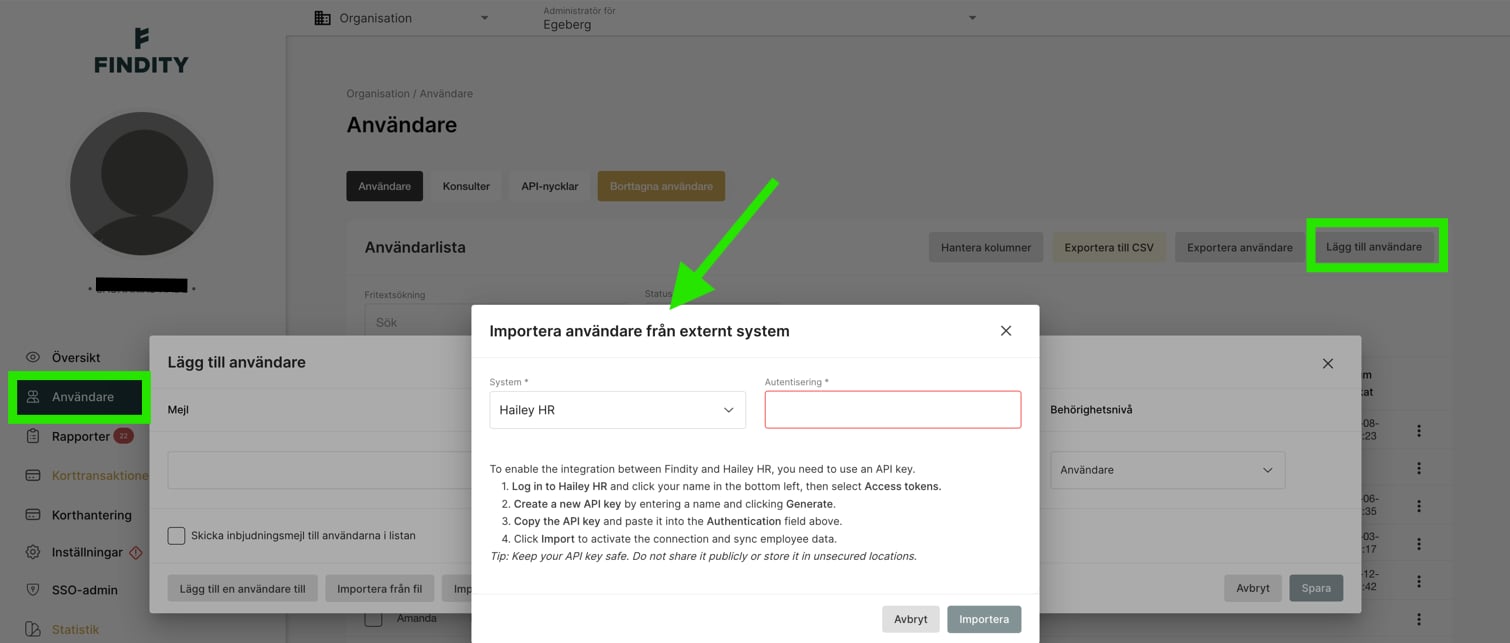Click the Korthantering card icon
Viewport: 1510px width, 643px height.
[33, 515]
